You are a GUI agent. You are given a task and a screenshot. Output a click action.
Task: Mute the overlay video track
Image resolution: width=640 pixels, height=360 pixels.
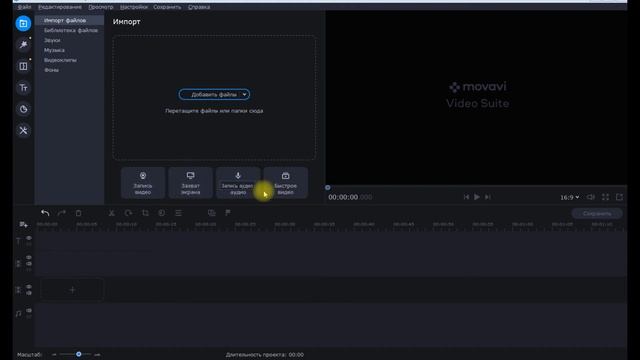tap(29, 264)
